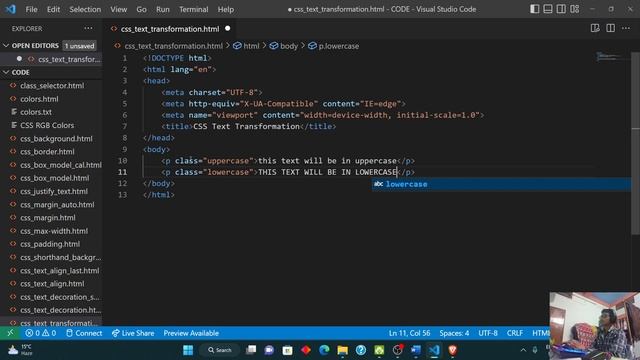
Task: Open css_box_model_cal.html file
Action: coord(60,165)
